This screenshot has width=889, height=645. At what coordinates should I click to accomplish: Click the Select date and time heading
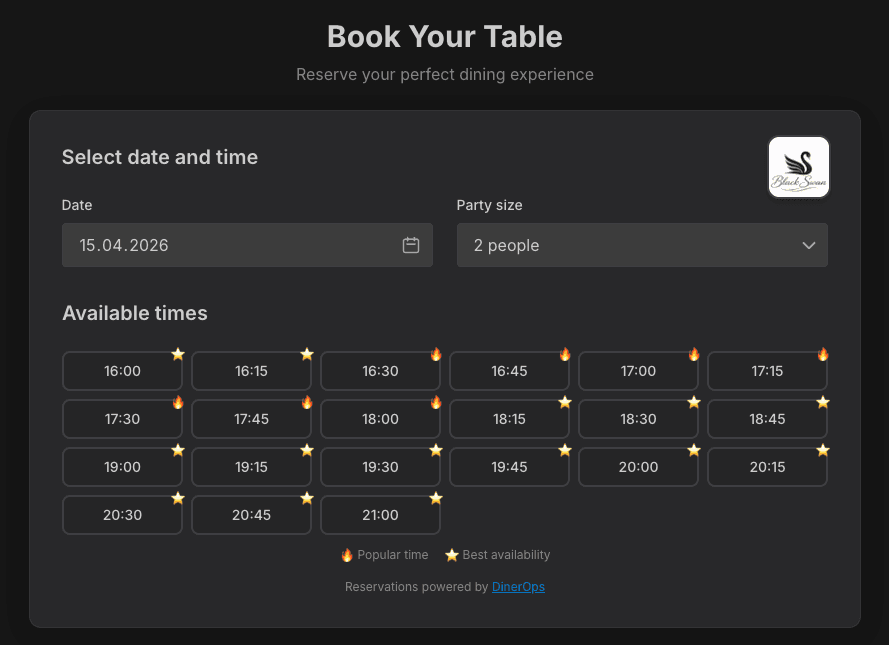pyautogui.click(x=160, y=157)
